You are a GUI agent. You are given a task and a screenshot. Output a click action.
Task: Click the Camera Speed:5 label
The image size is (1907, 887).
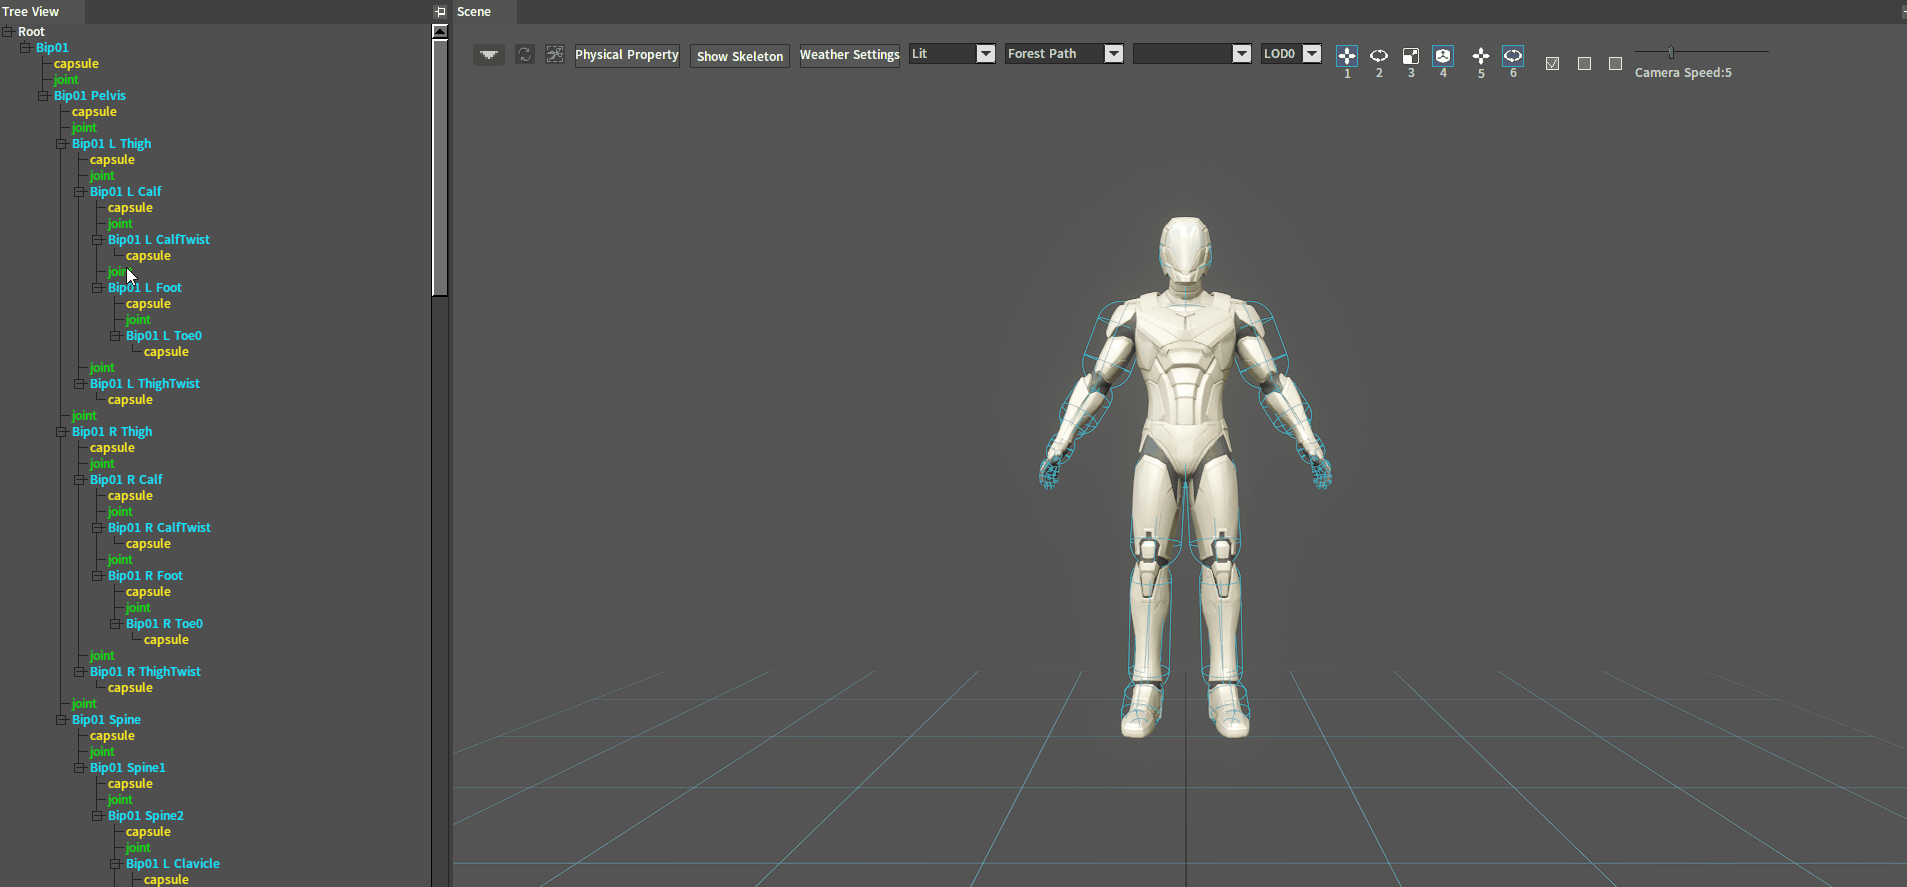pyautogui.click(x=1683, y=73)
